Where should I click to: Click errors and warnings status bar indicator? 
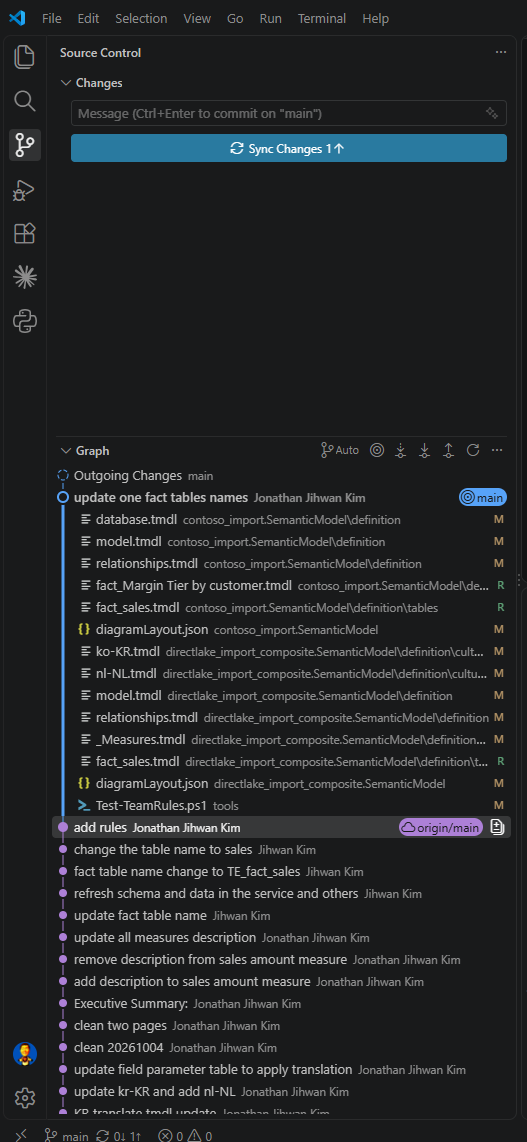185,1135
